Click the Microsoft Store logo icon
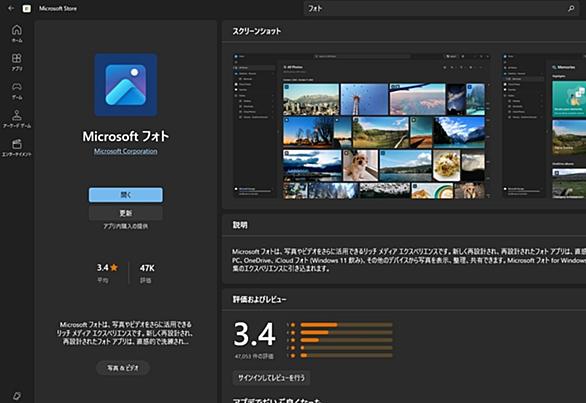This screenshot has height=403, width=586. coord(27,8)
